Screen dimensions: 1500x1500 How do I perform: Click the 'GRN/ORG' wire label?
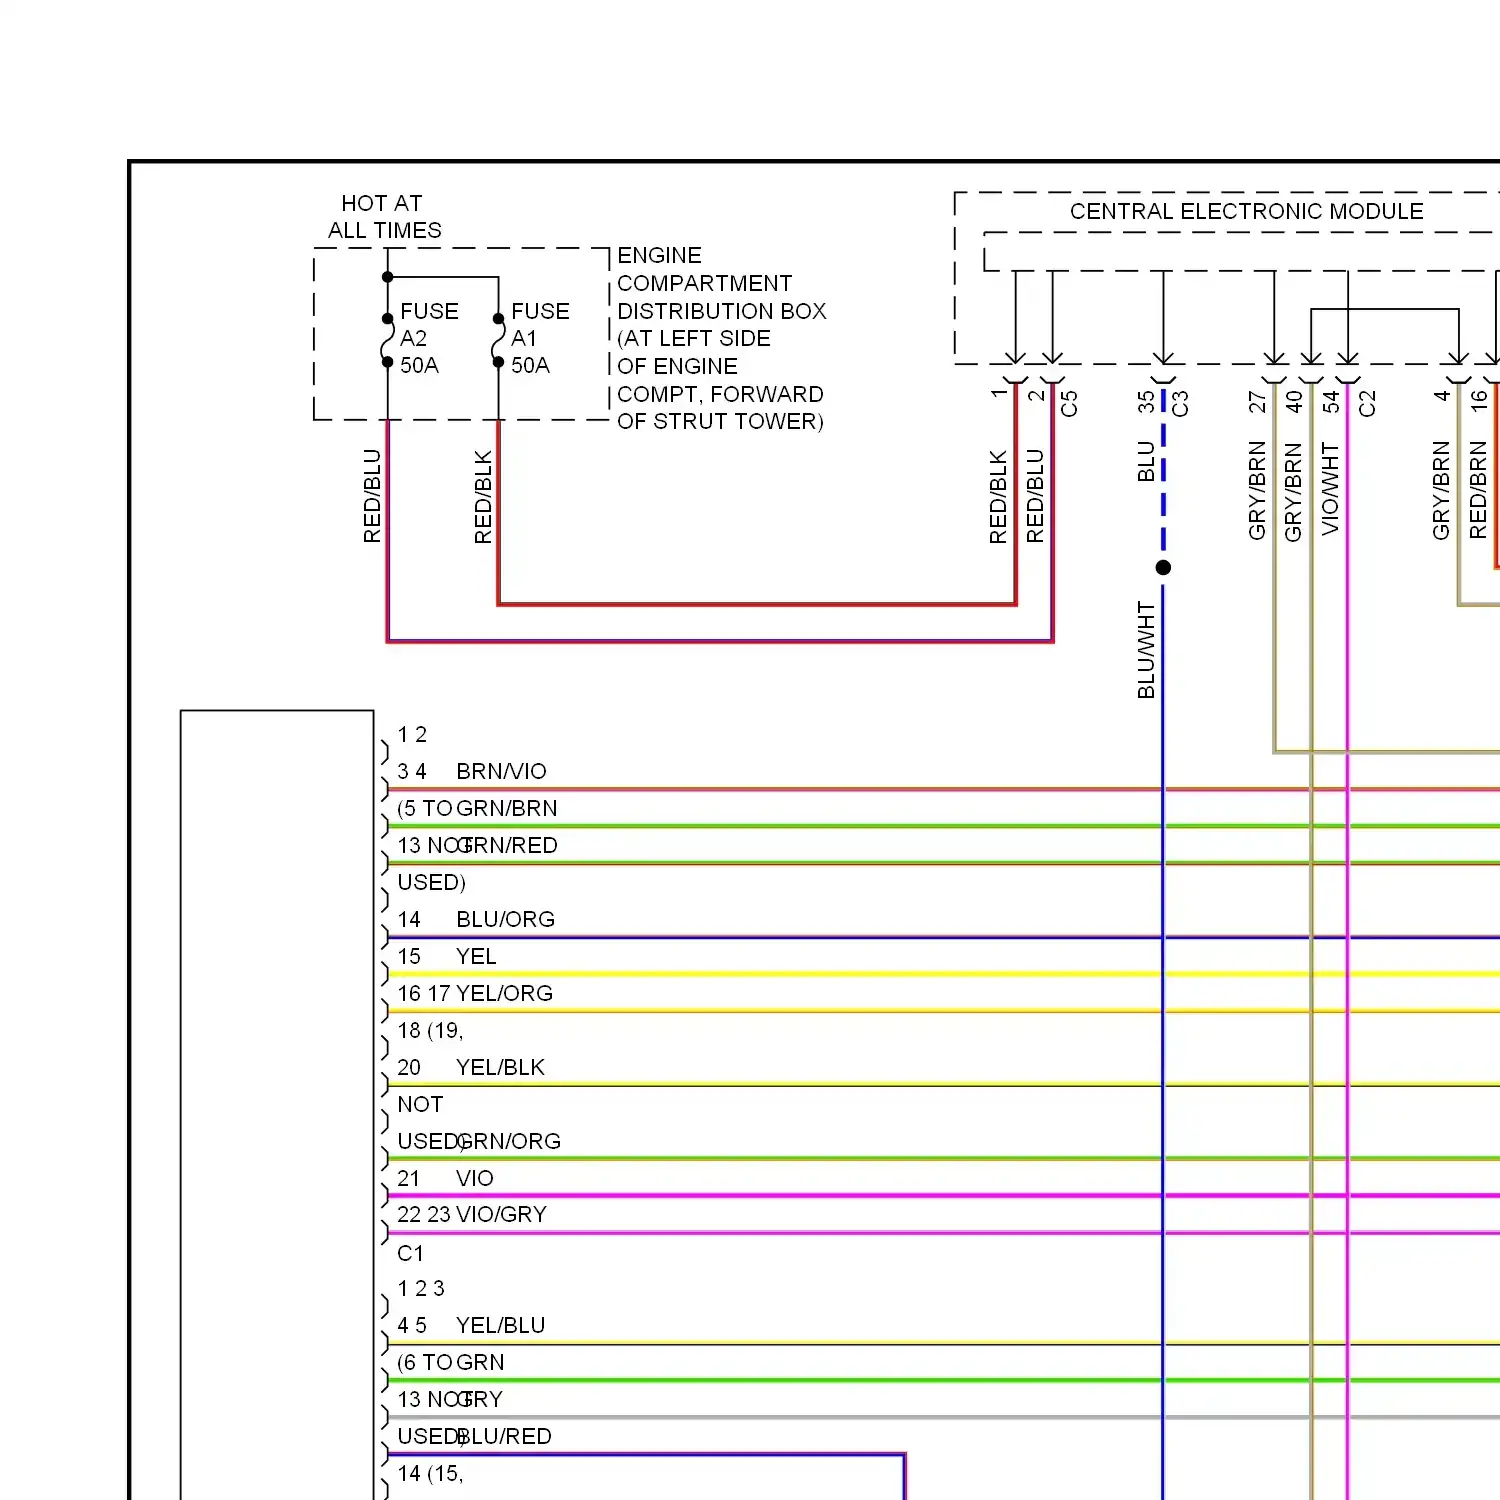pos(508,1141)
